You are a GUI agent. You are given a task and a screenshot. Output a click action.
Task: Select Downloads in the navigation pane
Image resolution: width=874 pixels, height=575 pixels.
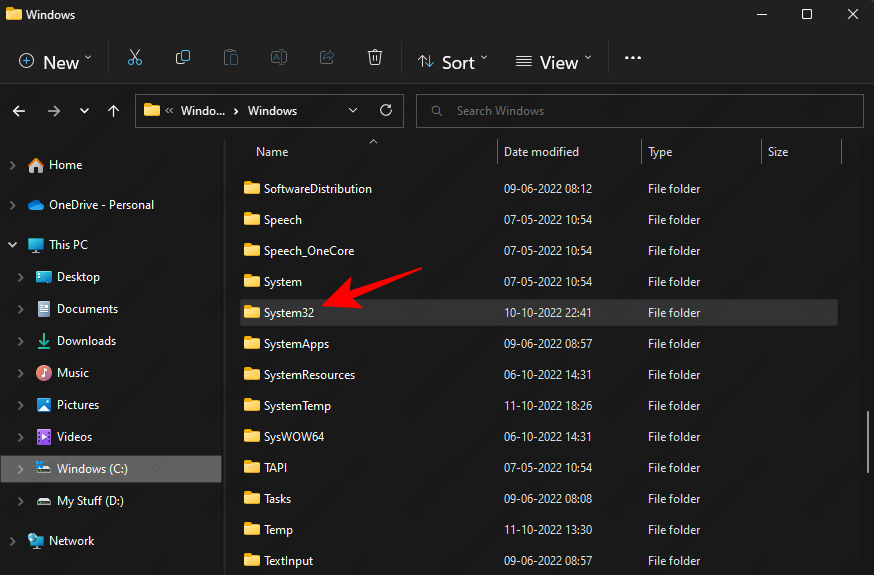tap(86, 341)
